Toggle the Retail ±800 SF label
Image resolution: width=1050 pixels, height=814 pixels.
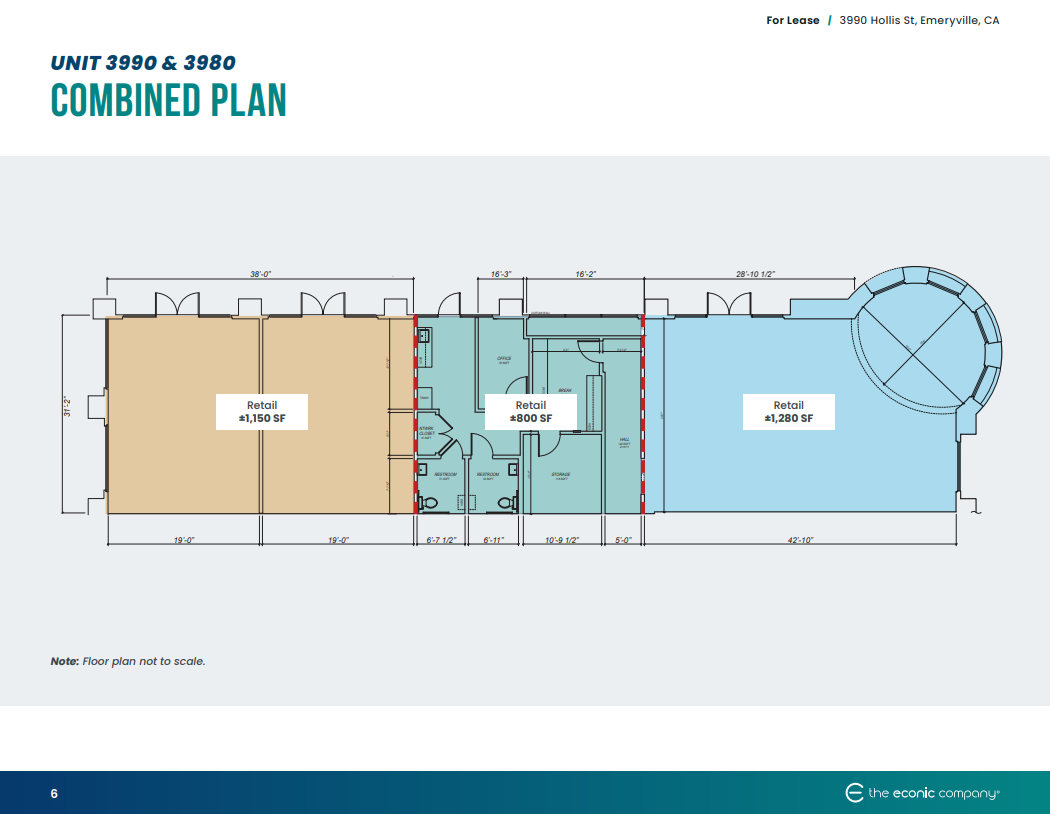(531, 411)
